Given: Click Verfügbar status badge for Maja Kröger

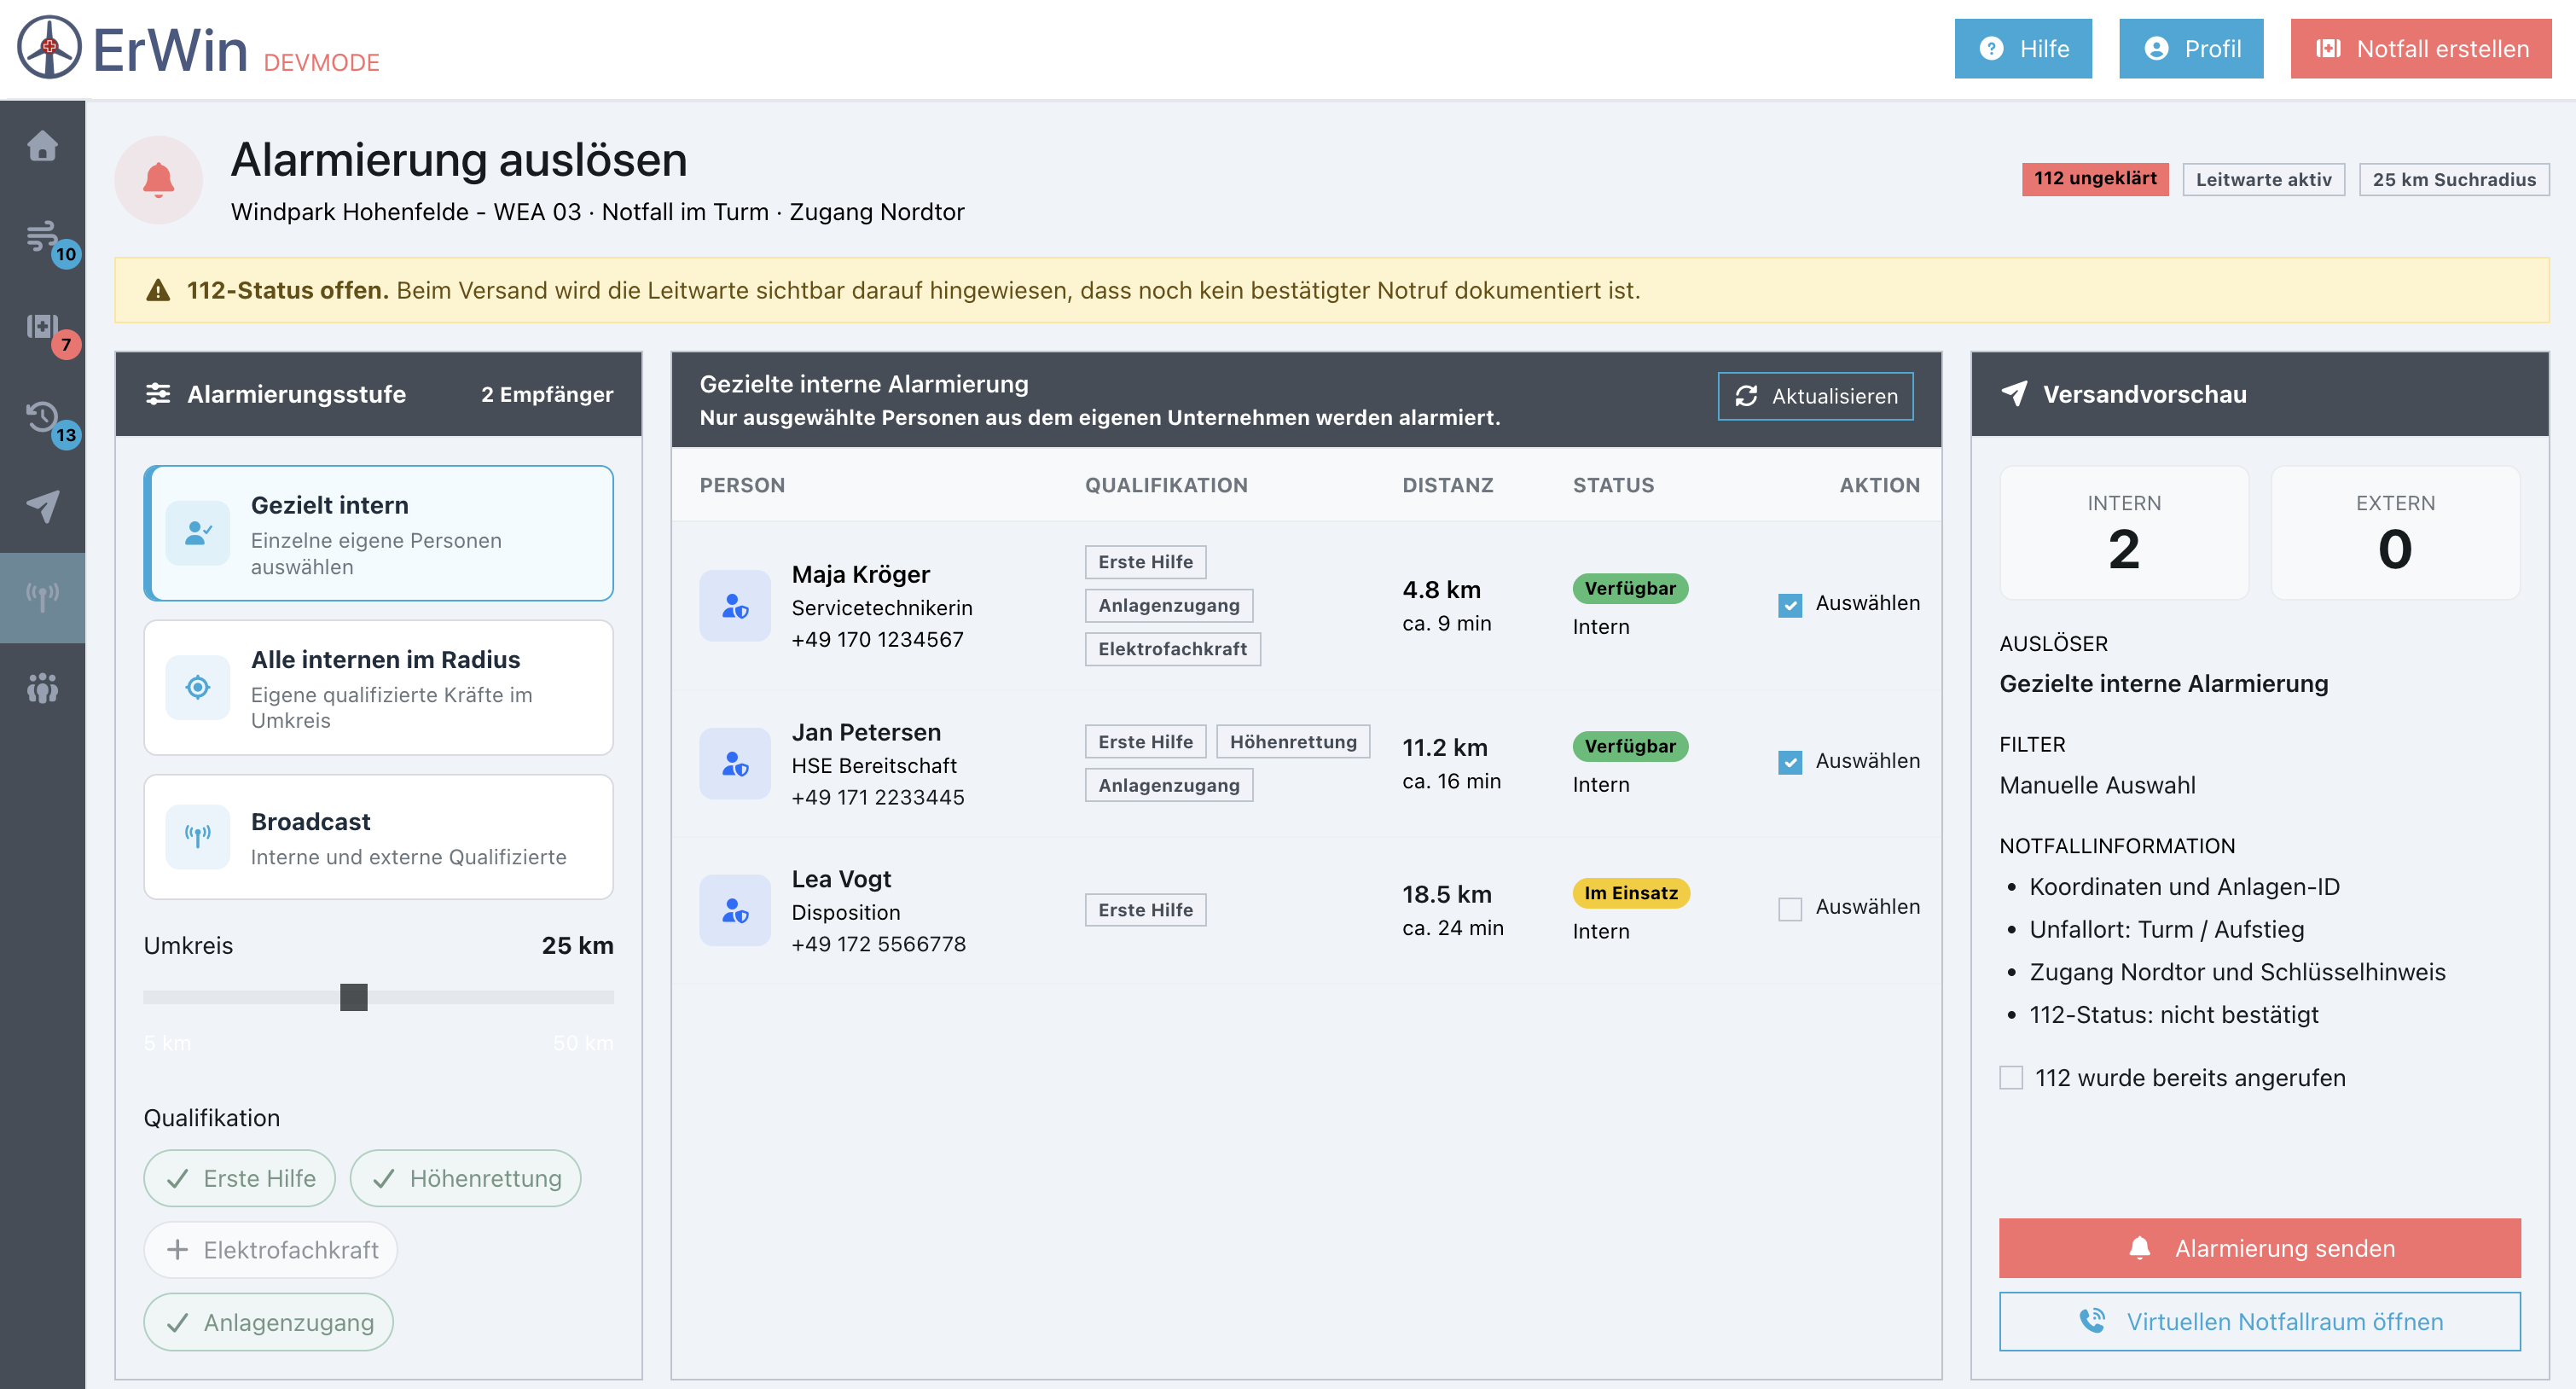Looking at the screenshot, I should [1630, 588].
